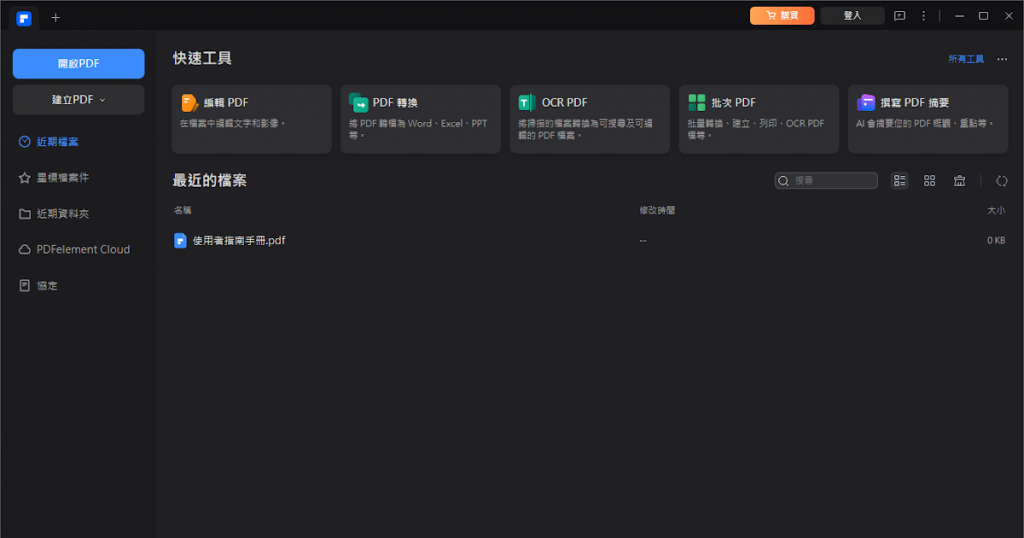The image size is (1024, 538).
Task: Click the green PDF 轉換 icon
Action: point(359,103)
